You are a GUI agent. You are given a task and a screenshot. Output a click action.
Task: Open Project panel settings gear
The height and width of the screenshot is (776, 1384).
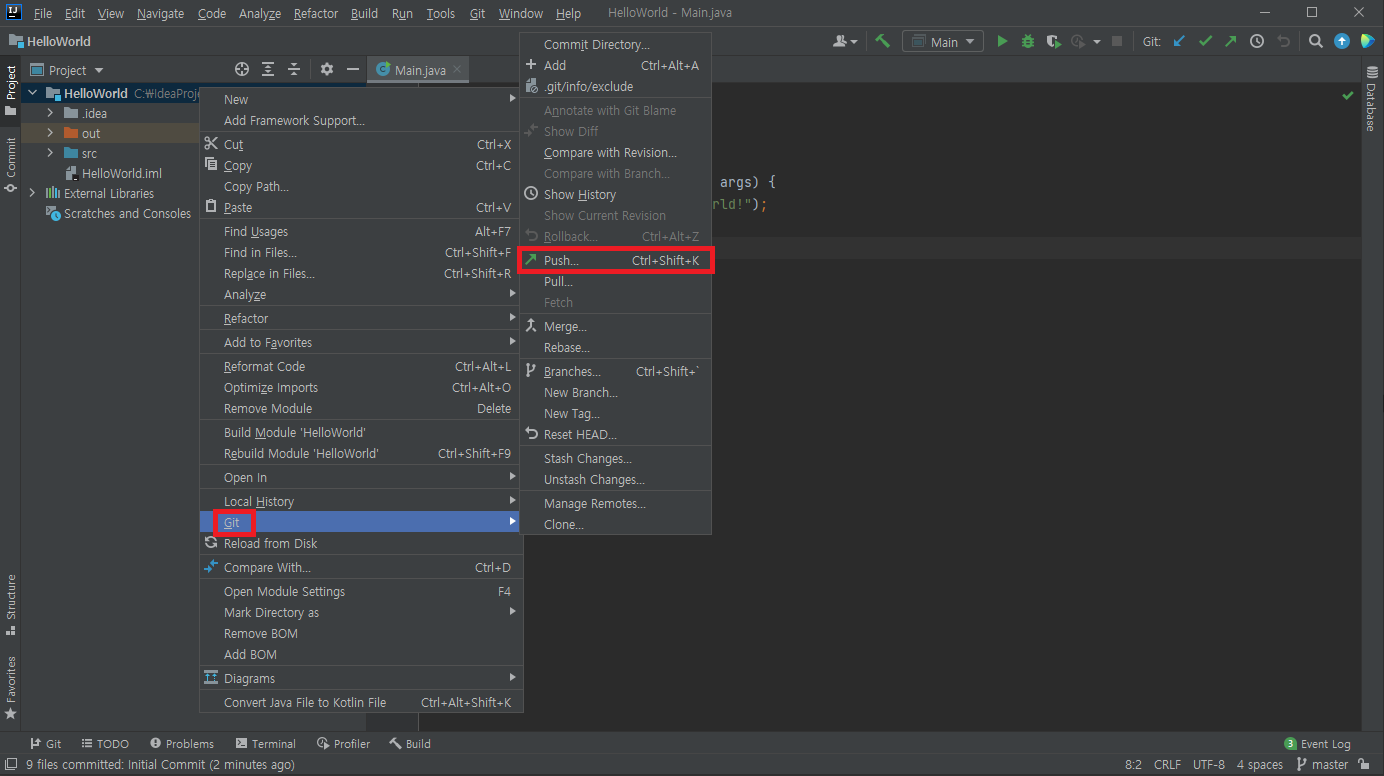tap(327, 69)
